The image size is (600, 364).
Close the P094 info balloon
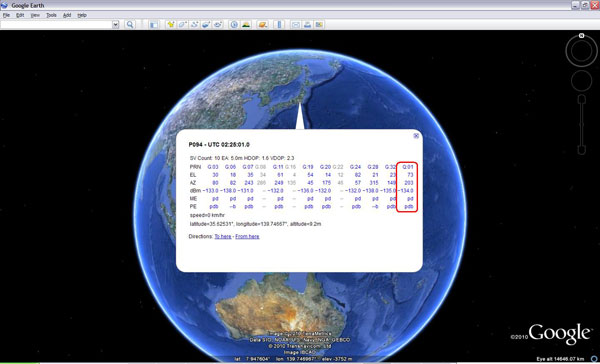(416, 136)
